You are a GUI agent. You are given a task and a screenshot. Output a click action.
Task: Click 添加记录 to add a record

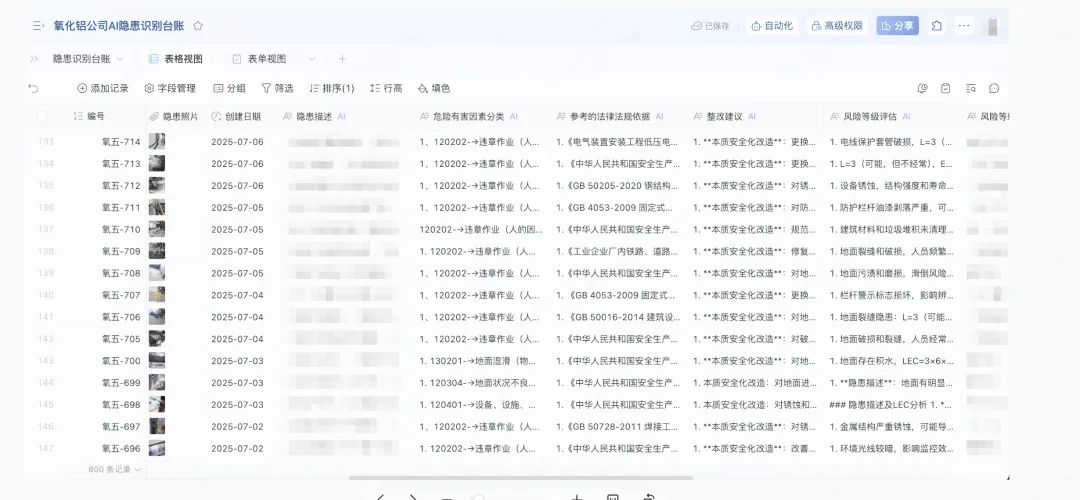coord(103,88)
